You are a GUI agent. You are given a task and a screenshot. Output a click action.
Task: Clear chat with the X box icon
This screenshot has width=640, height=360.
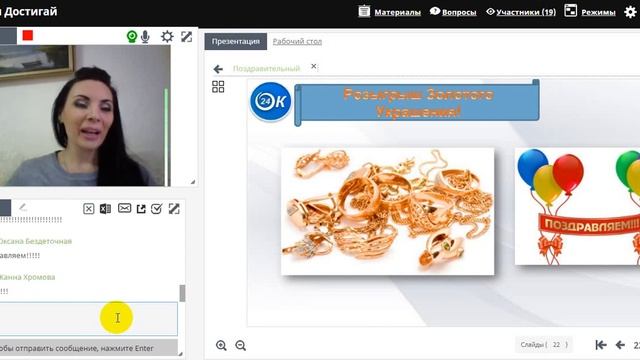coord(89,209)
